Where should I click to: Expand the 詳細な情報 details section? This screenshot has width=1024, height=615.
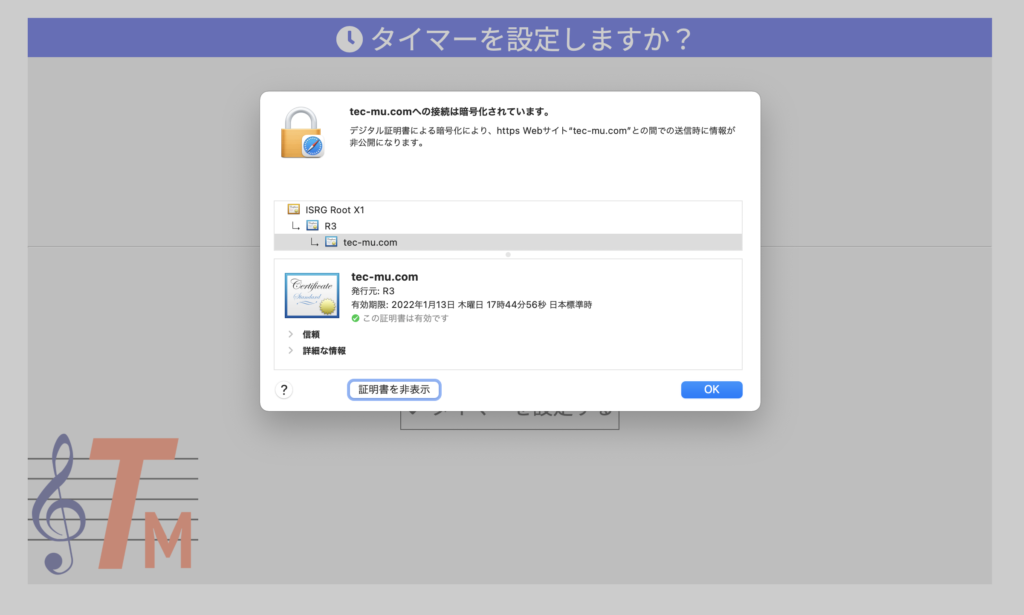[291, 350]
